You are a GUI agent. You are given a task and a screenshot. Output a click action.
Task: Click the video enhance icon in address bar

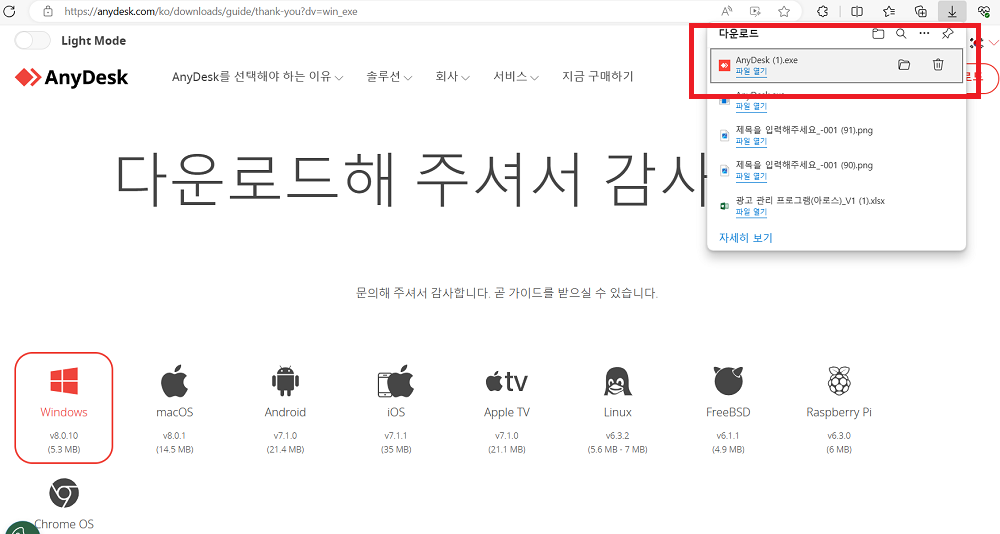point(755,11)
